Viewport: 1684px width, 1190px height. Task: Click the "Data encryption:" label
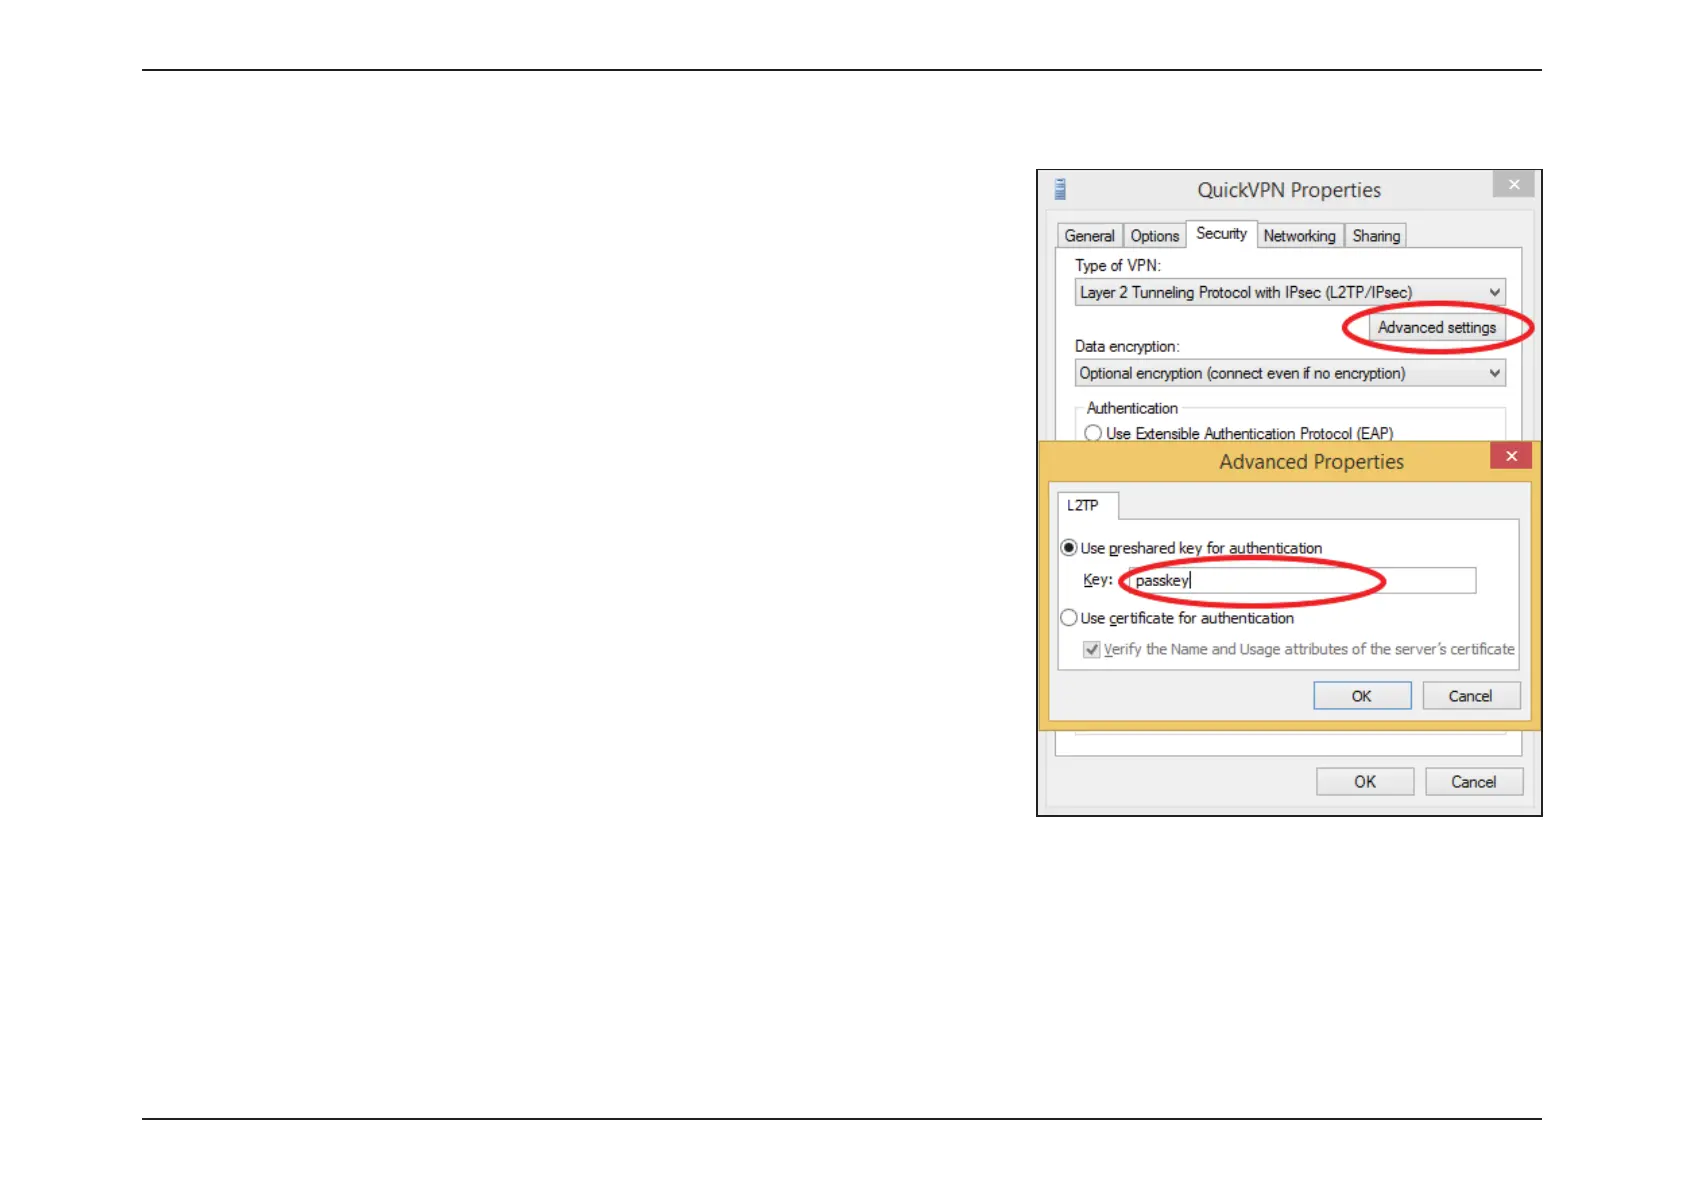(1127, 347)
